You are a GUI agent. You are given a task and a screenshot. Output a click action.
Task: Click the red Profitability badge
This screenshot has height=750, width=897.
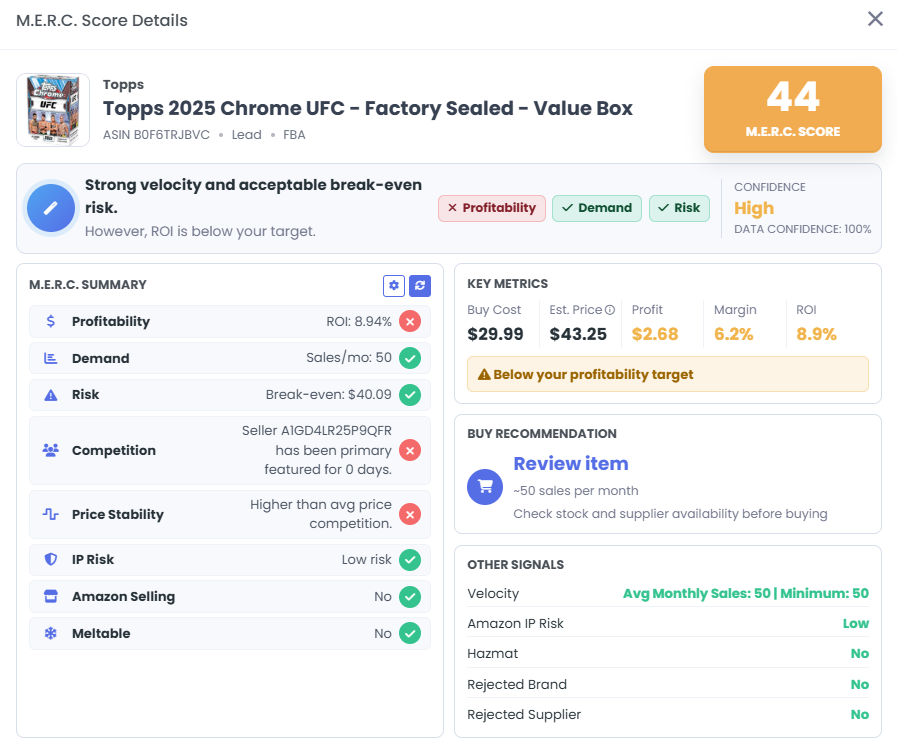(x=492, y=208)
